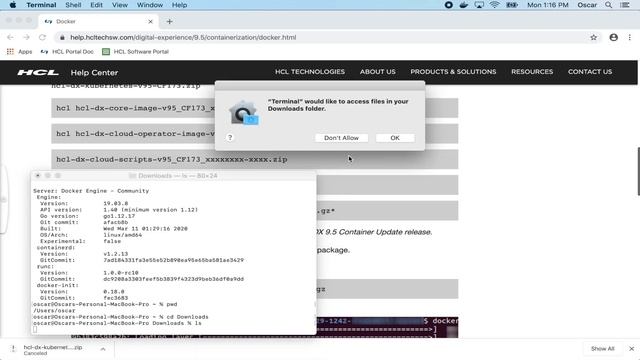
Task: Open CONTACT US nav item
Action: tap(590, 71)
